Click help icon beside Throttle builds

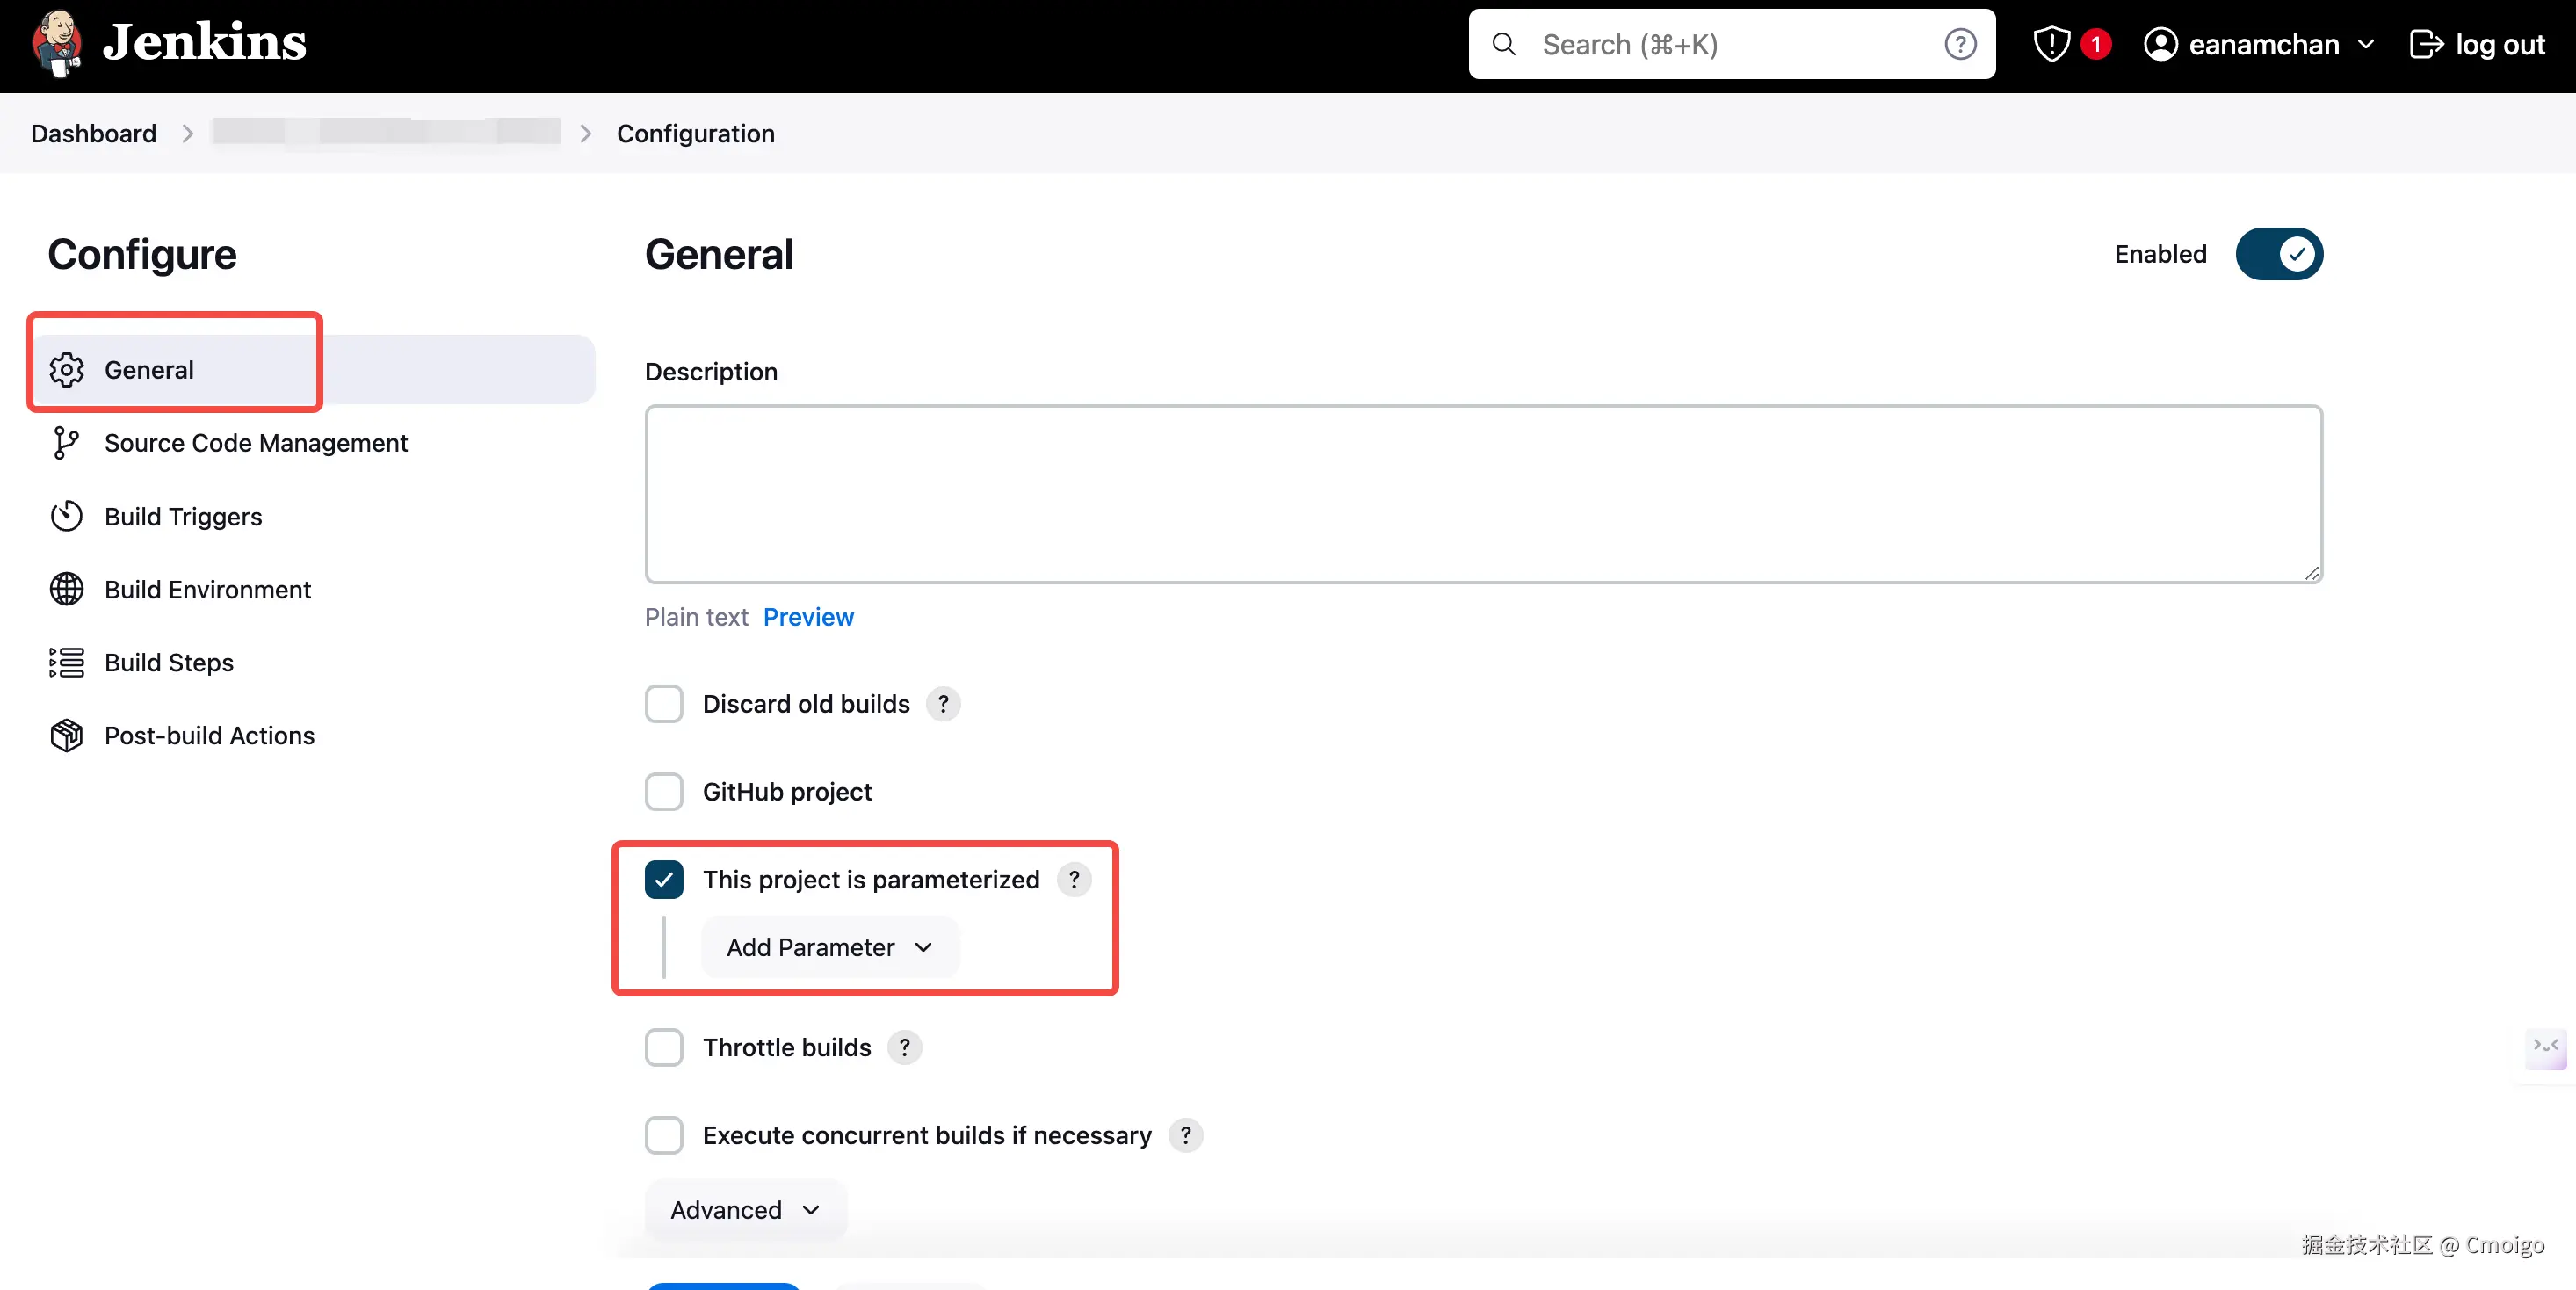click(x=904, y=1047)
